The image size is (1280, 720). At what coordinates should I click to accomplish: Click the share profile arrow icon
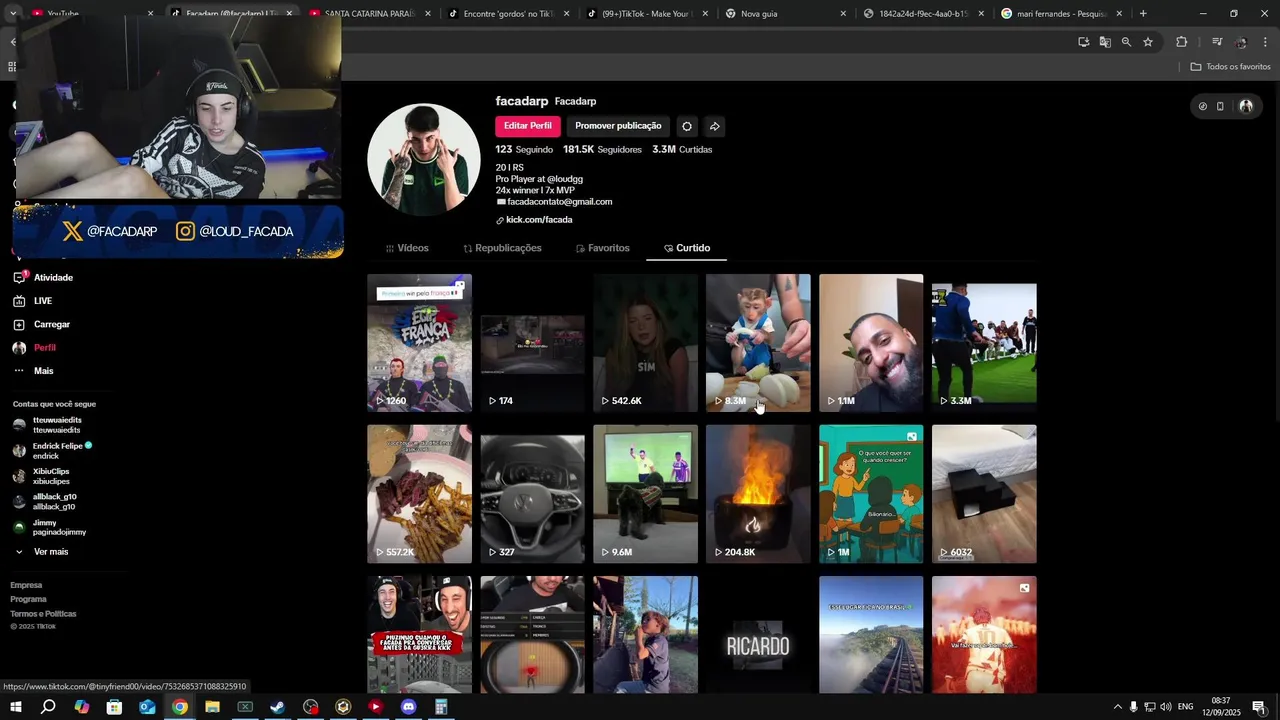[x=714, y=126]
